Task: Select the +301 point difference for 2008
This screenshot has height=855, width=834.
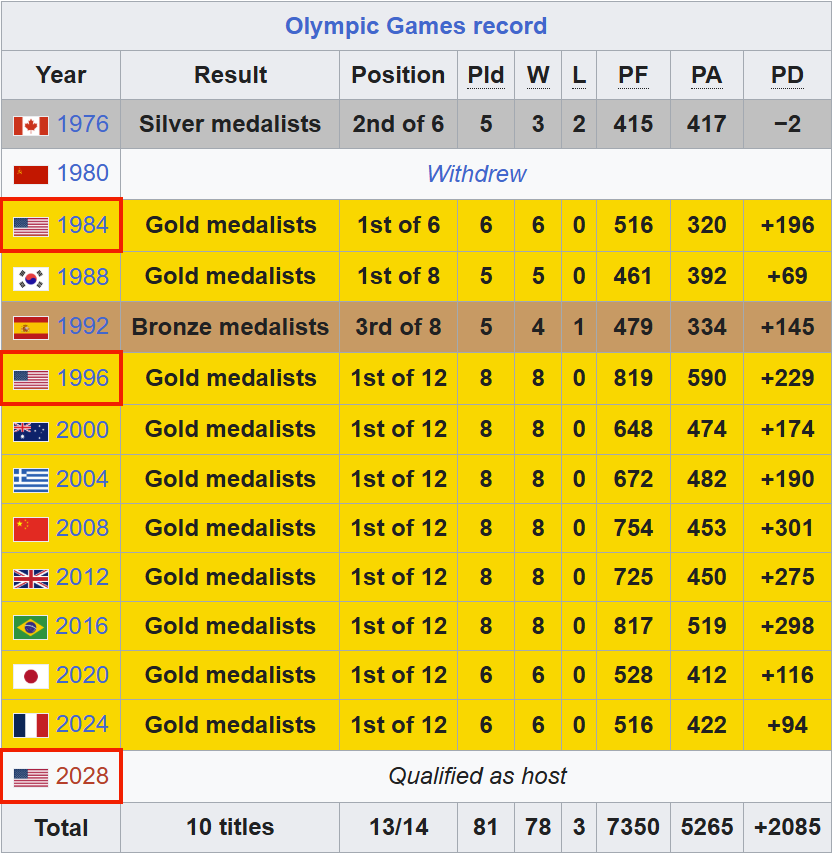Action: coord(787,528)
